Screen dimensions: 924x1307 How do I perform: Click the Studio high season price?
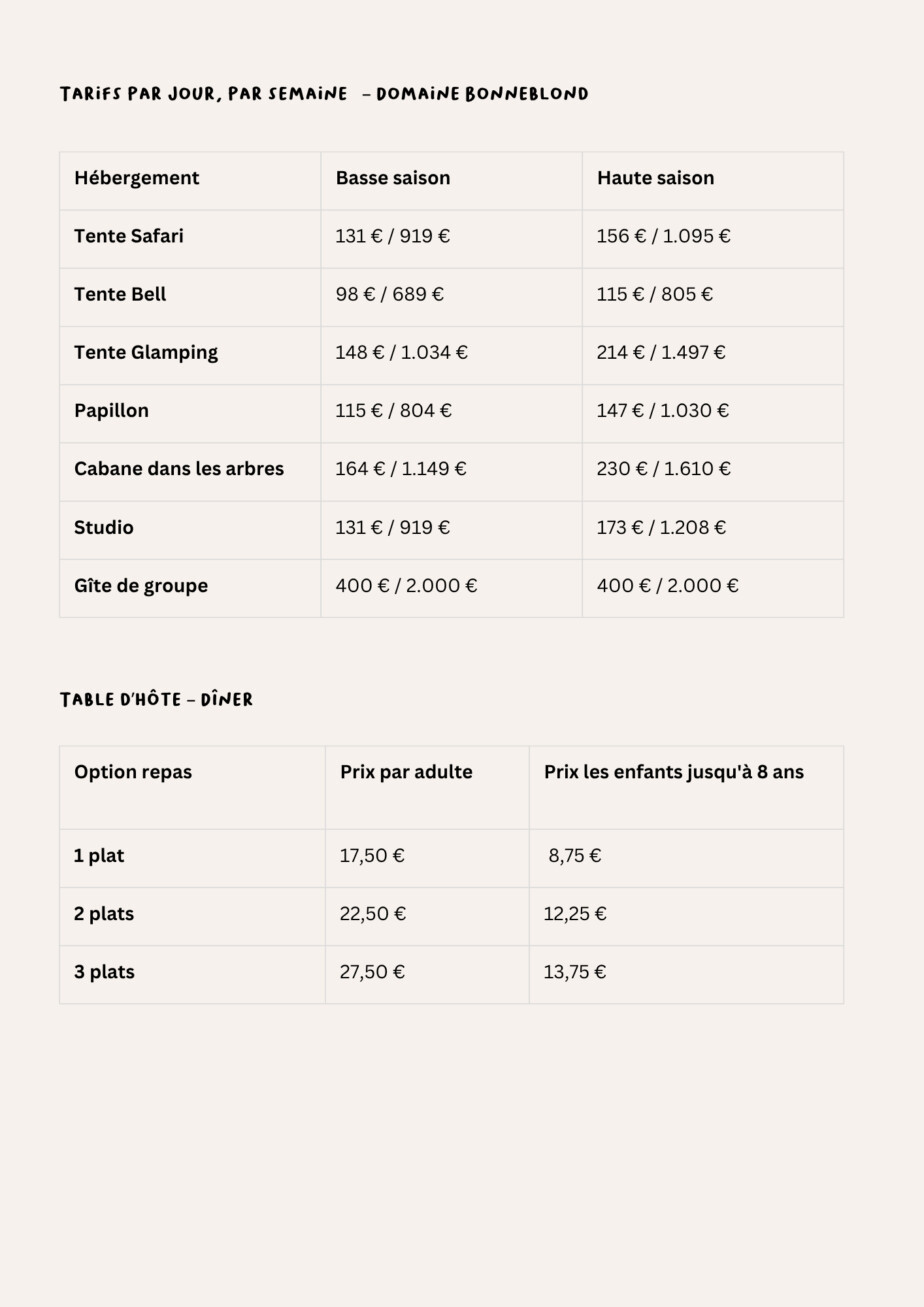point(661,527)
